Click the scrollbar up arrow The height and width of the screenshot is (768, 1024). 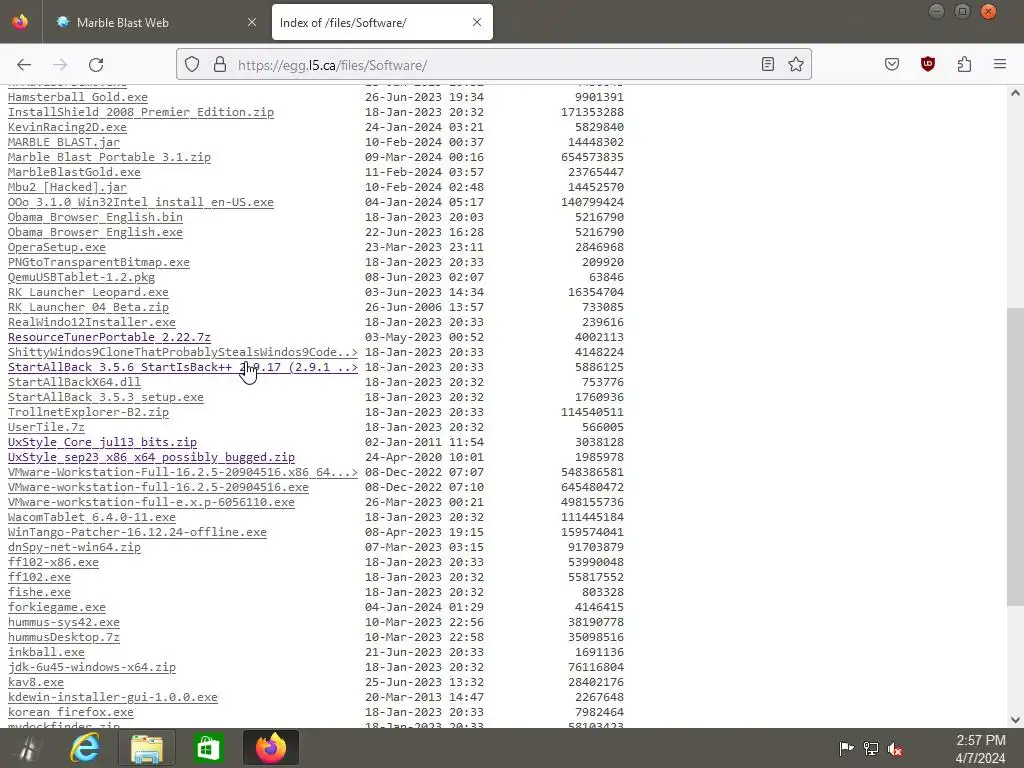(x=1015, y=93)
